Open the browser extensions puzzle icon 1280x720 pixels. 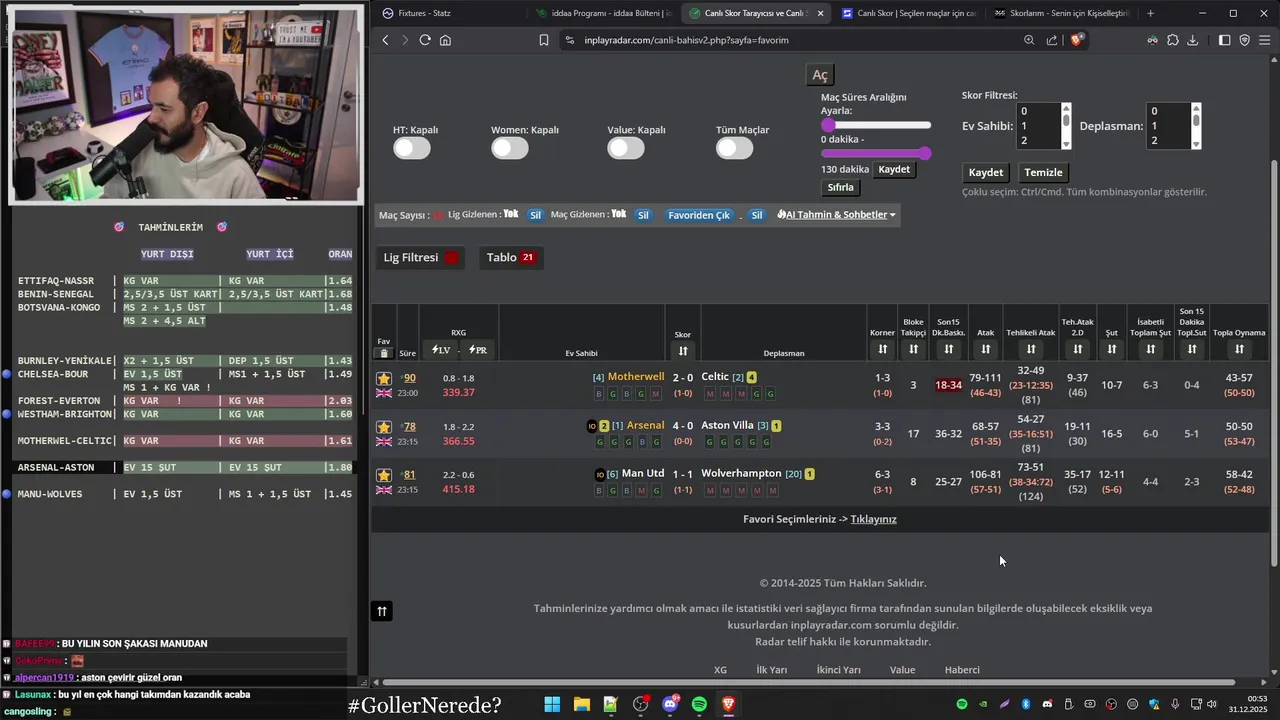(1173, 40)
